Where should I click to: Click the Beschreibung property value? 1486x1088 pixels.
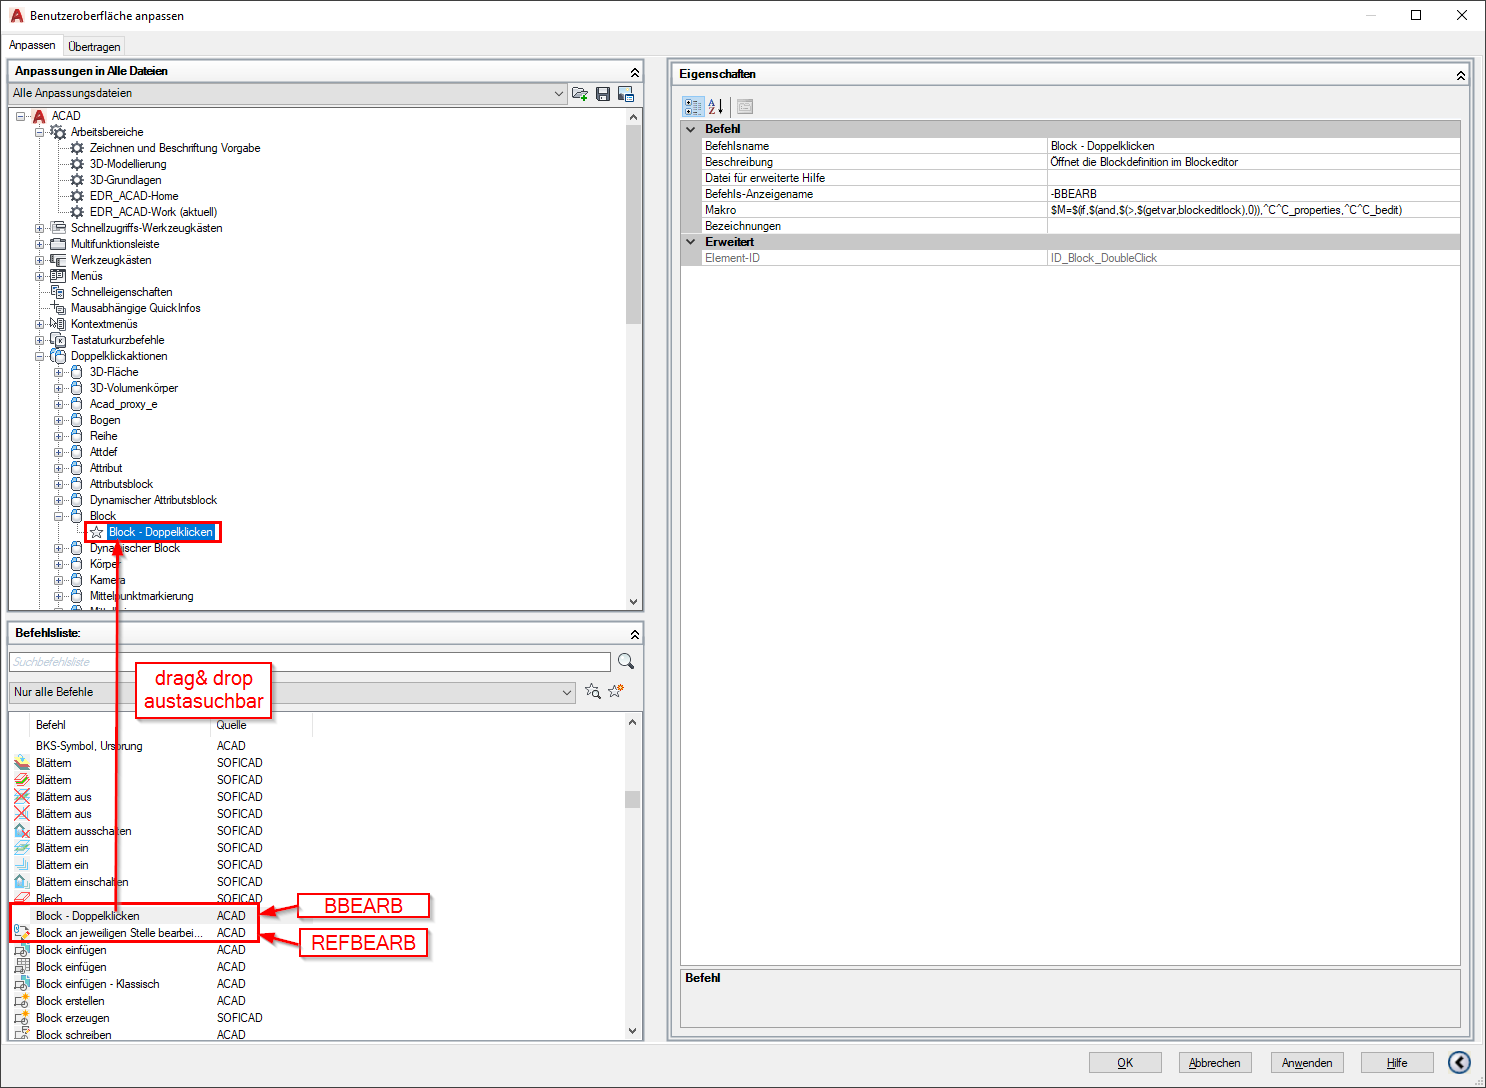pyautogui.click(x=1254, y=162)
